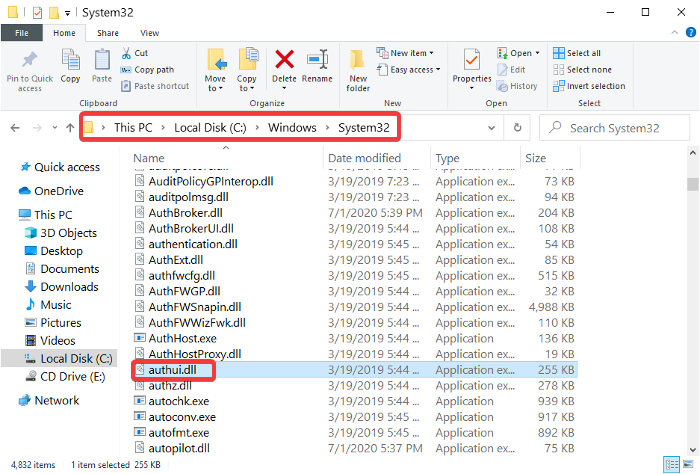Image resolution: width=700 pixels, height=474 pixels.
Task: Click the forward navigation arrow
Action: (37, 128)
